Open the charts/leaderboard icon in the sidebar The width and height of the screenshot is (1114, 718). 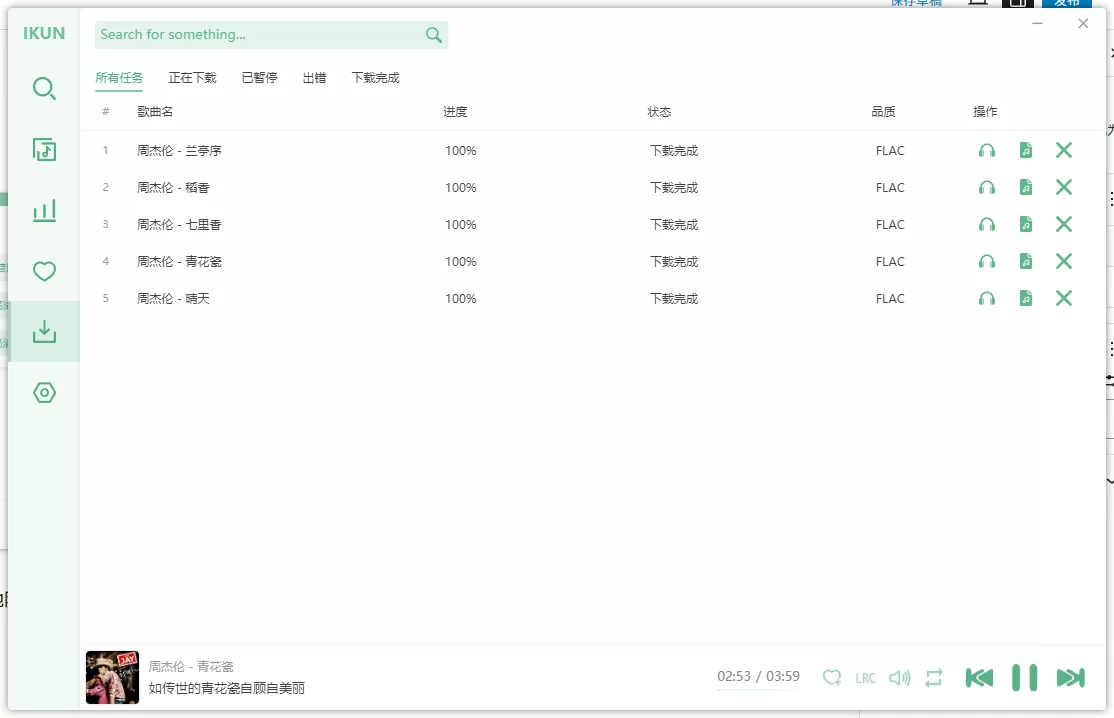pos(44,211)
